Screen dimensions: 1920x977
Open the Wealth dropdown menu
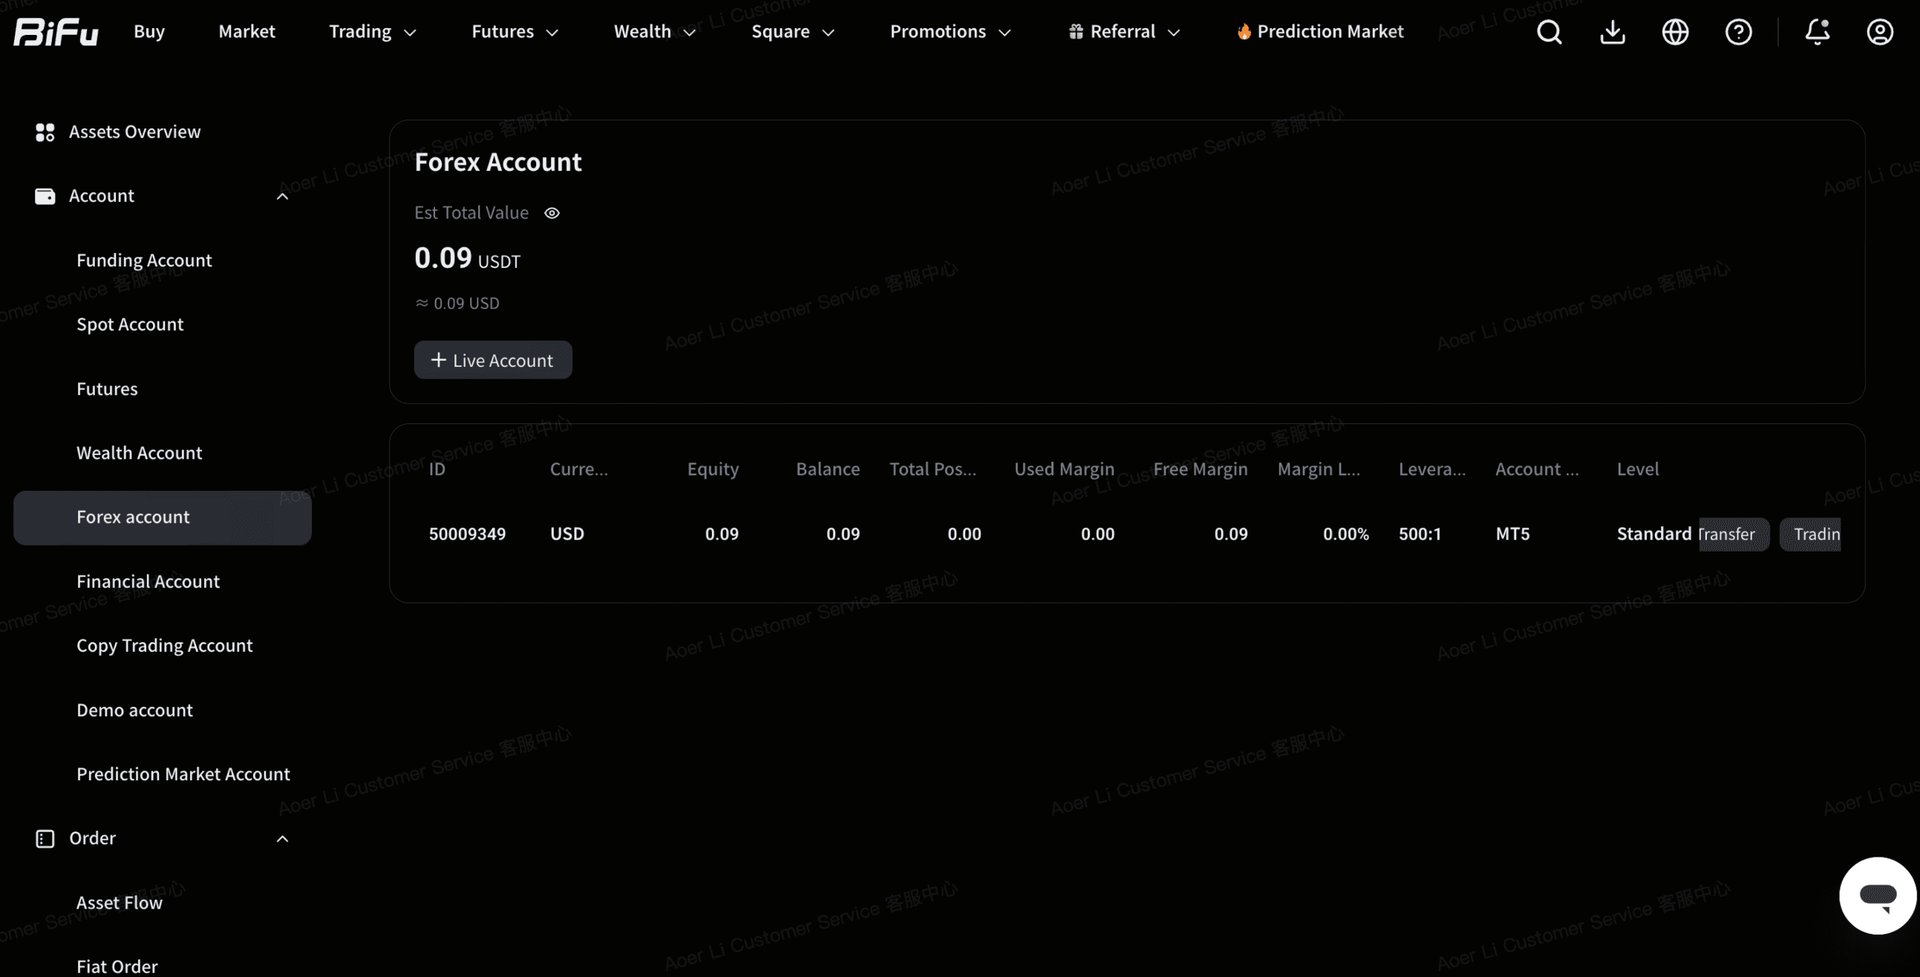[x=654, y=32]
